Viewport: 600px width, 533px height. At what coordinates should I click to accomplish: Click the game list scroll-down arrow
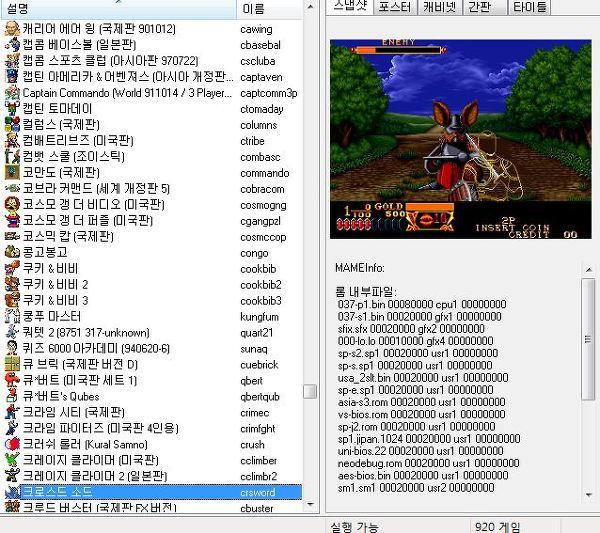click(310, 505)
